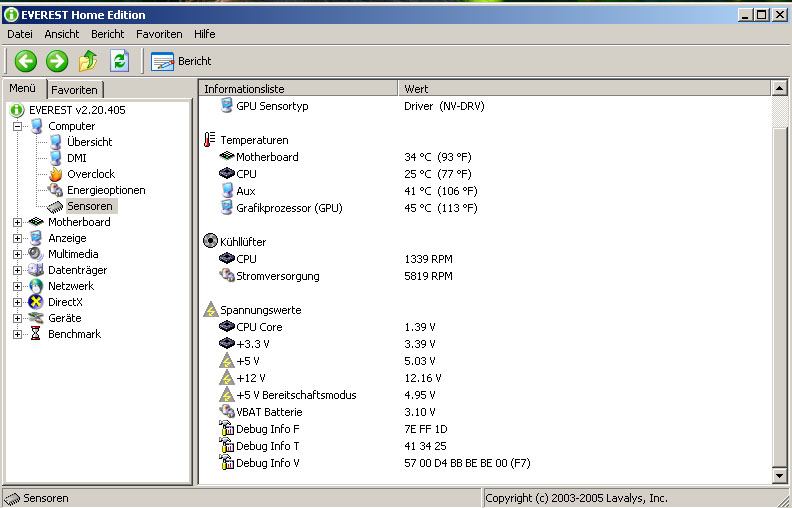Expand the Anzeige tree node
Screen dimensions: 792x508
[17, 238]
